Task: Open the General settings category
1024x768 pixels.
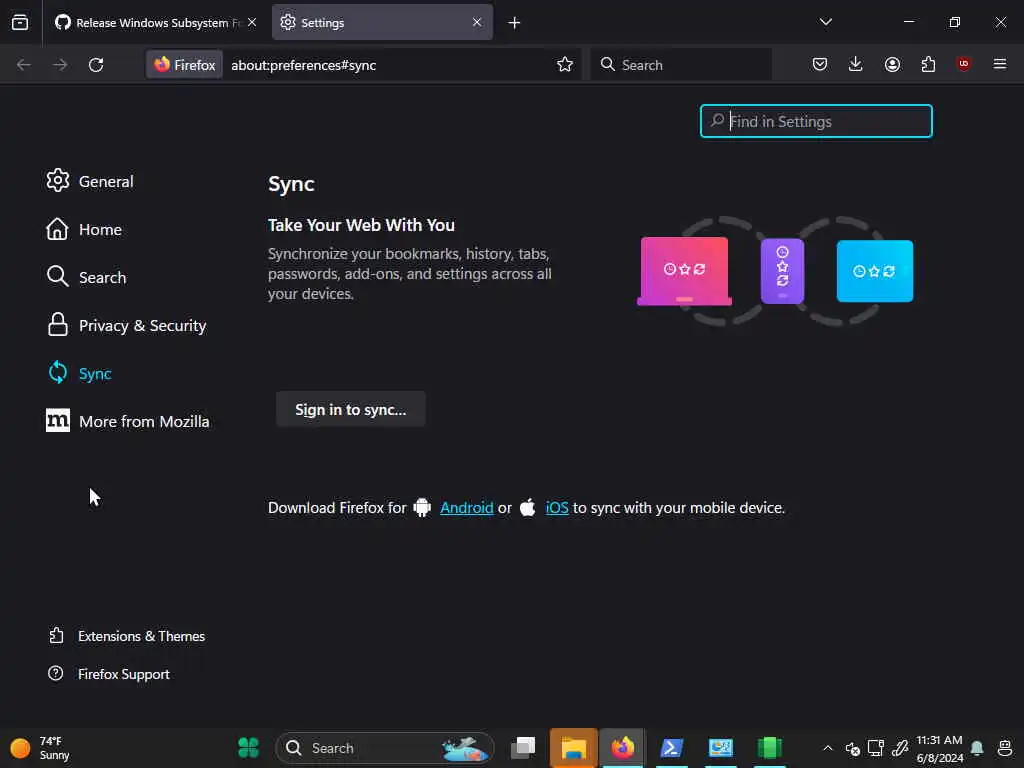Action: click(x=90, y=181)
